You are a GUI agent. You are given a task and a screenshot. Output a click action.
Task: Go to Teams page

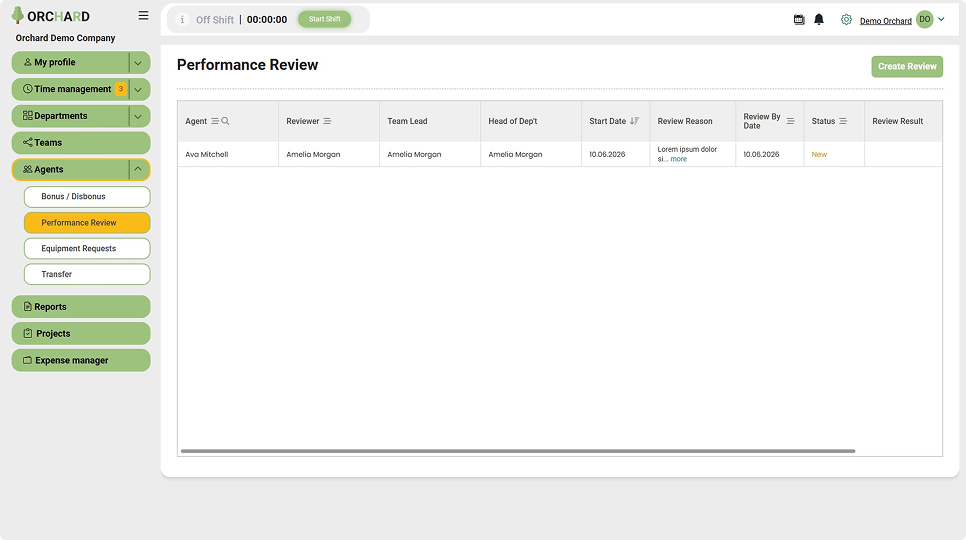point(81,143)
